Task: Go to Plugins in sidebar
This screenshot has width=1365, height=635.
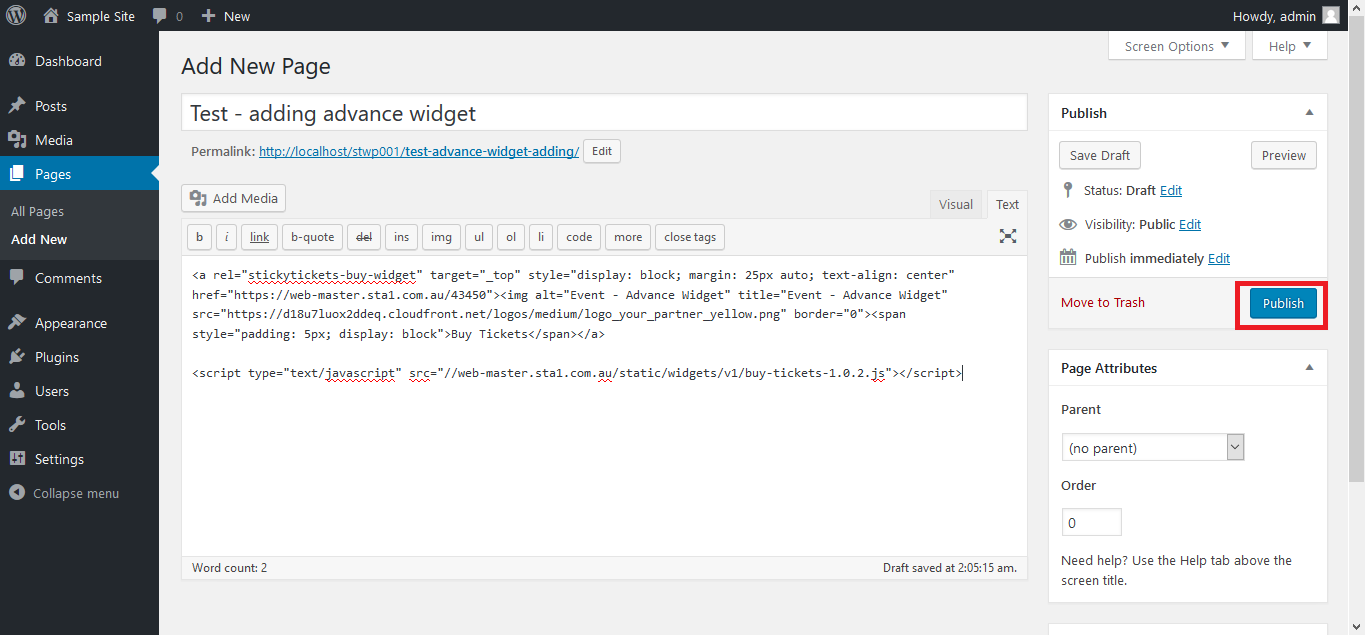Action: [56, 357]
